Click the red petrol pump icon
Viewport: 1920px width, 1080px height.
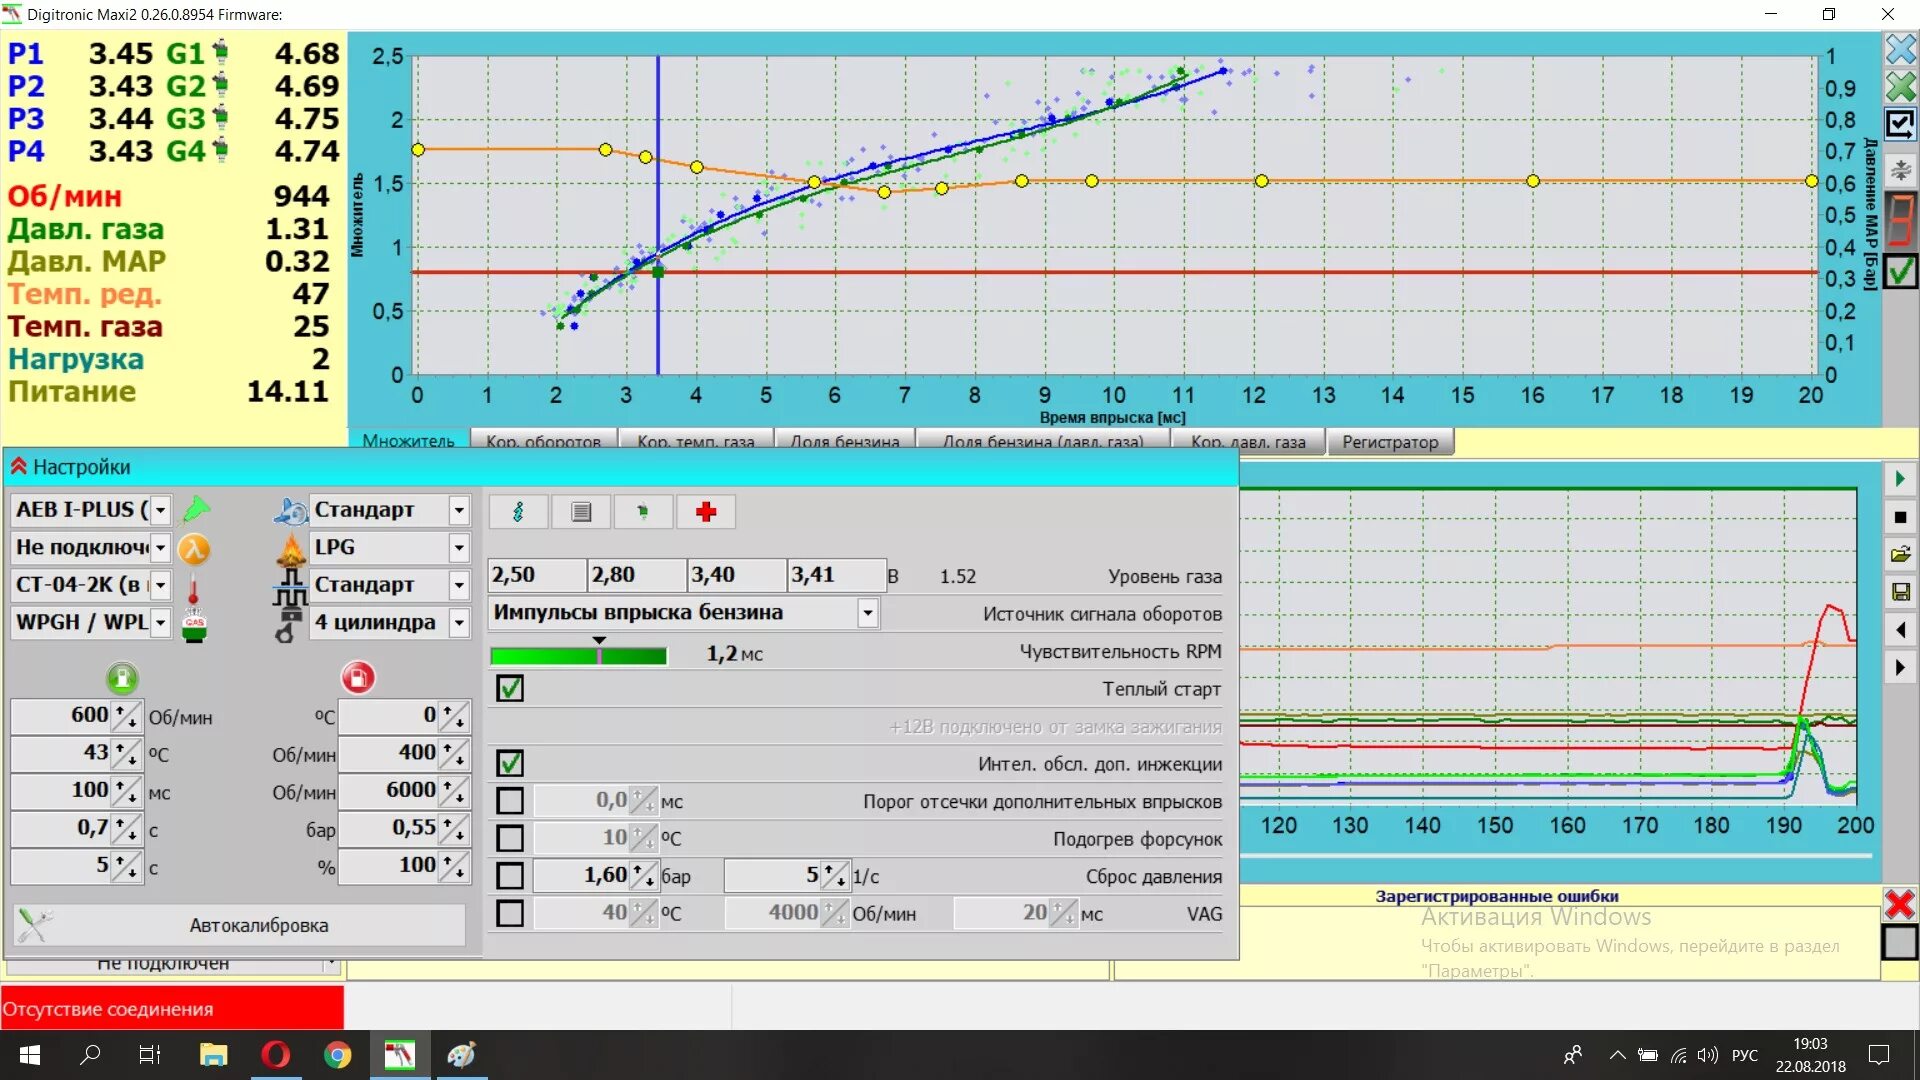point(357,678)
